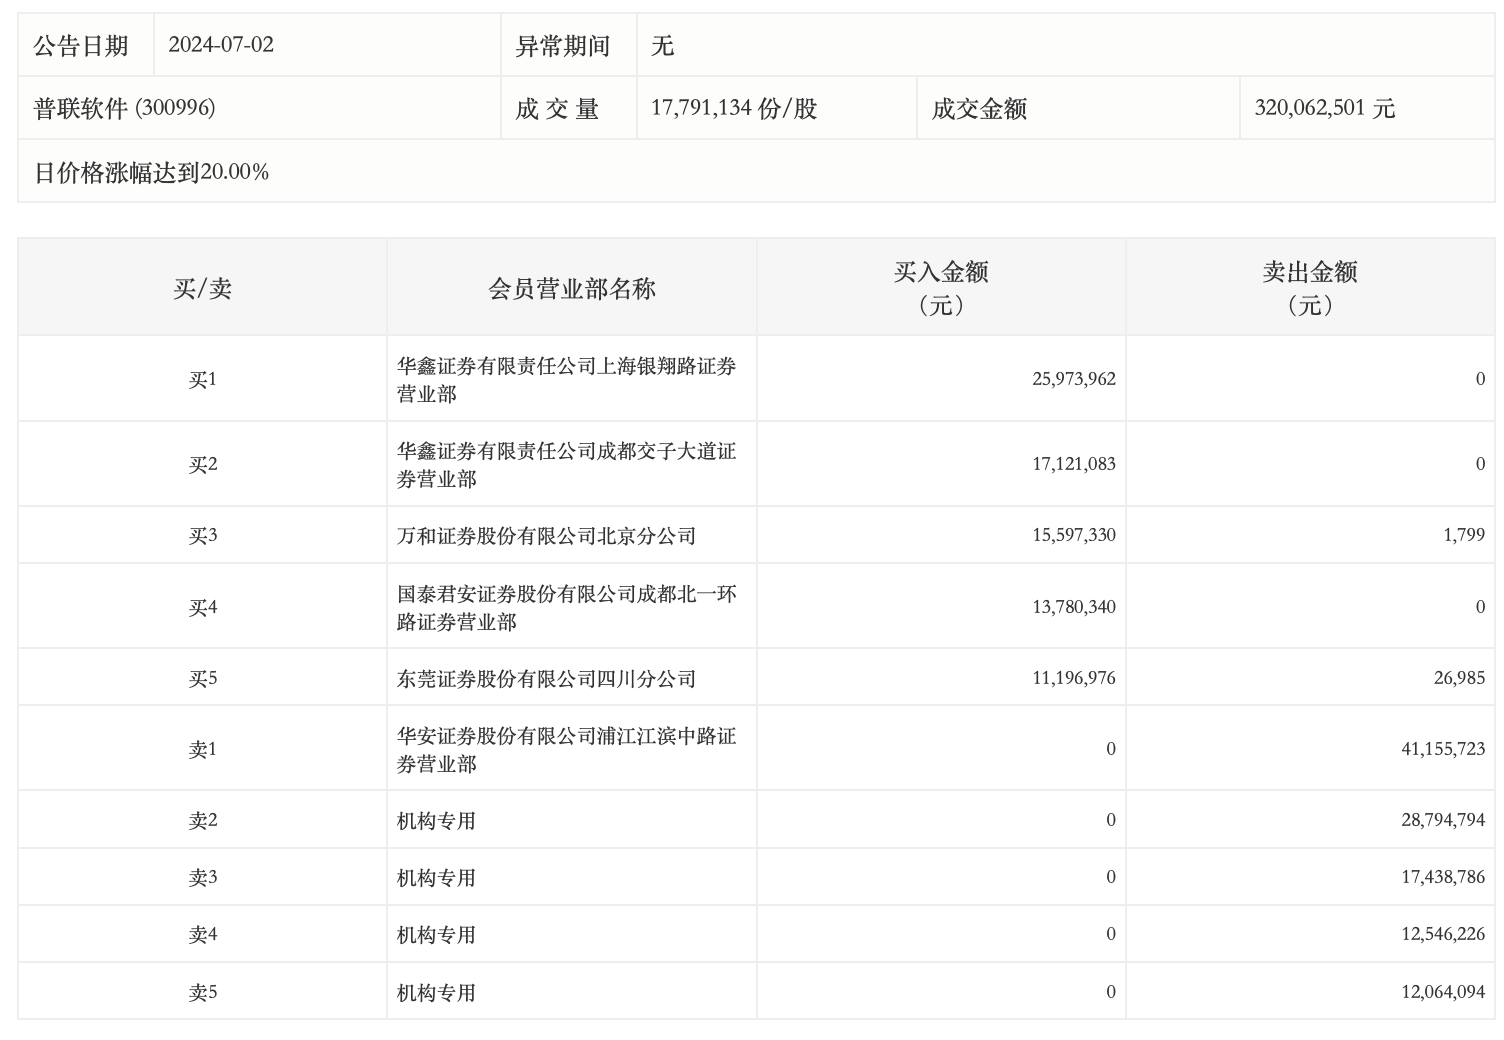The height and width of the screenshot is (1040, 1504).
Task: Click the 买/卖 column header
Action: tap(202, 289)
